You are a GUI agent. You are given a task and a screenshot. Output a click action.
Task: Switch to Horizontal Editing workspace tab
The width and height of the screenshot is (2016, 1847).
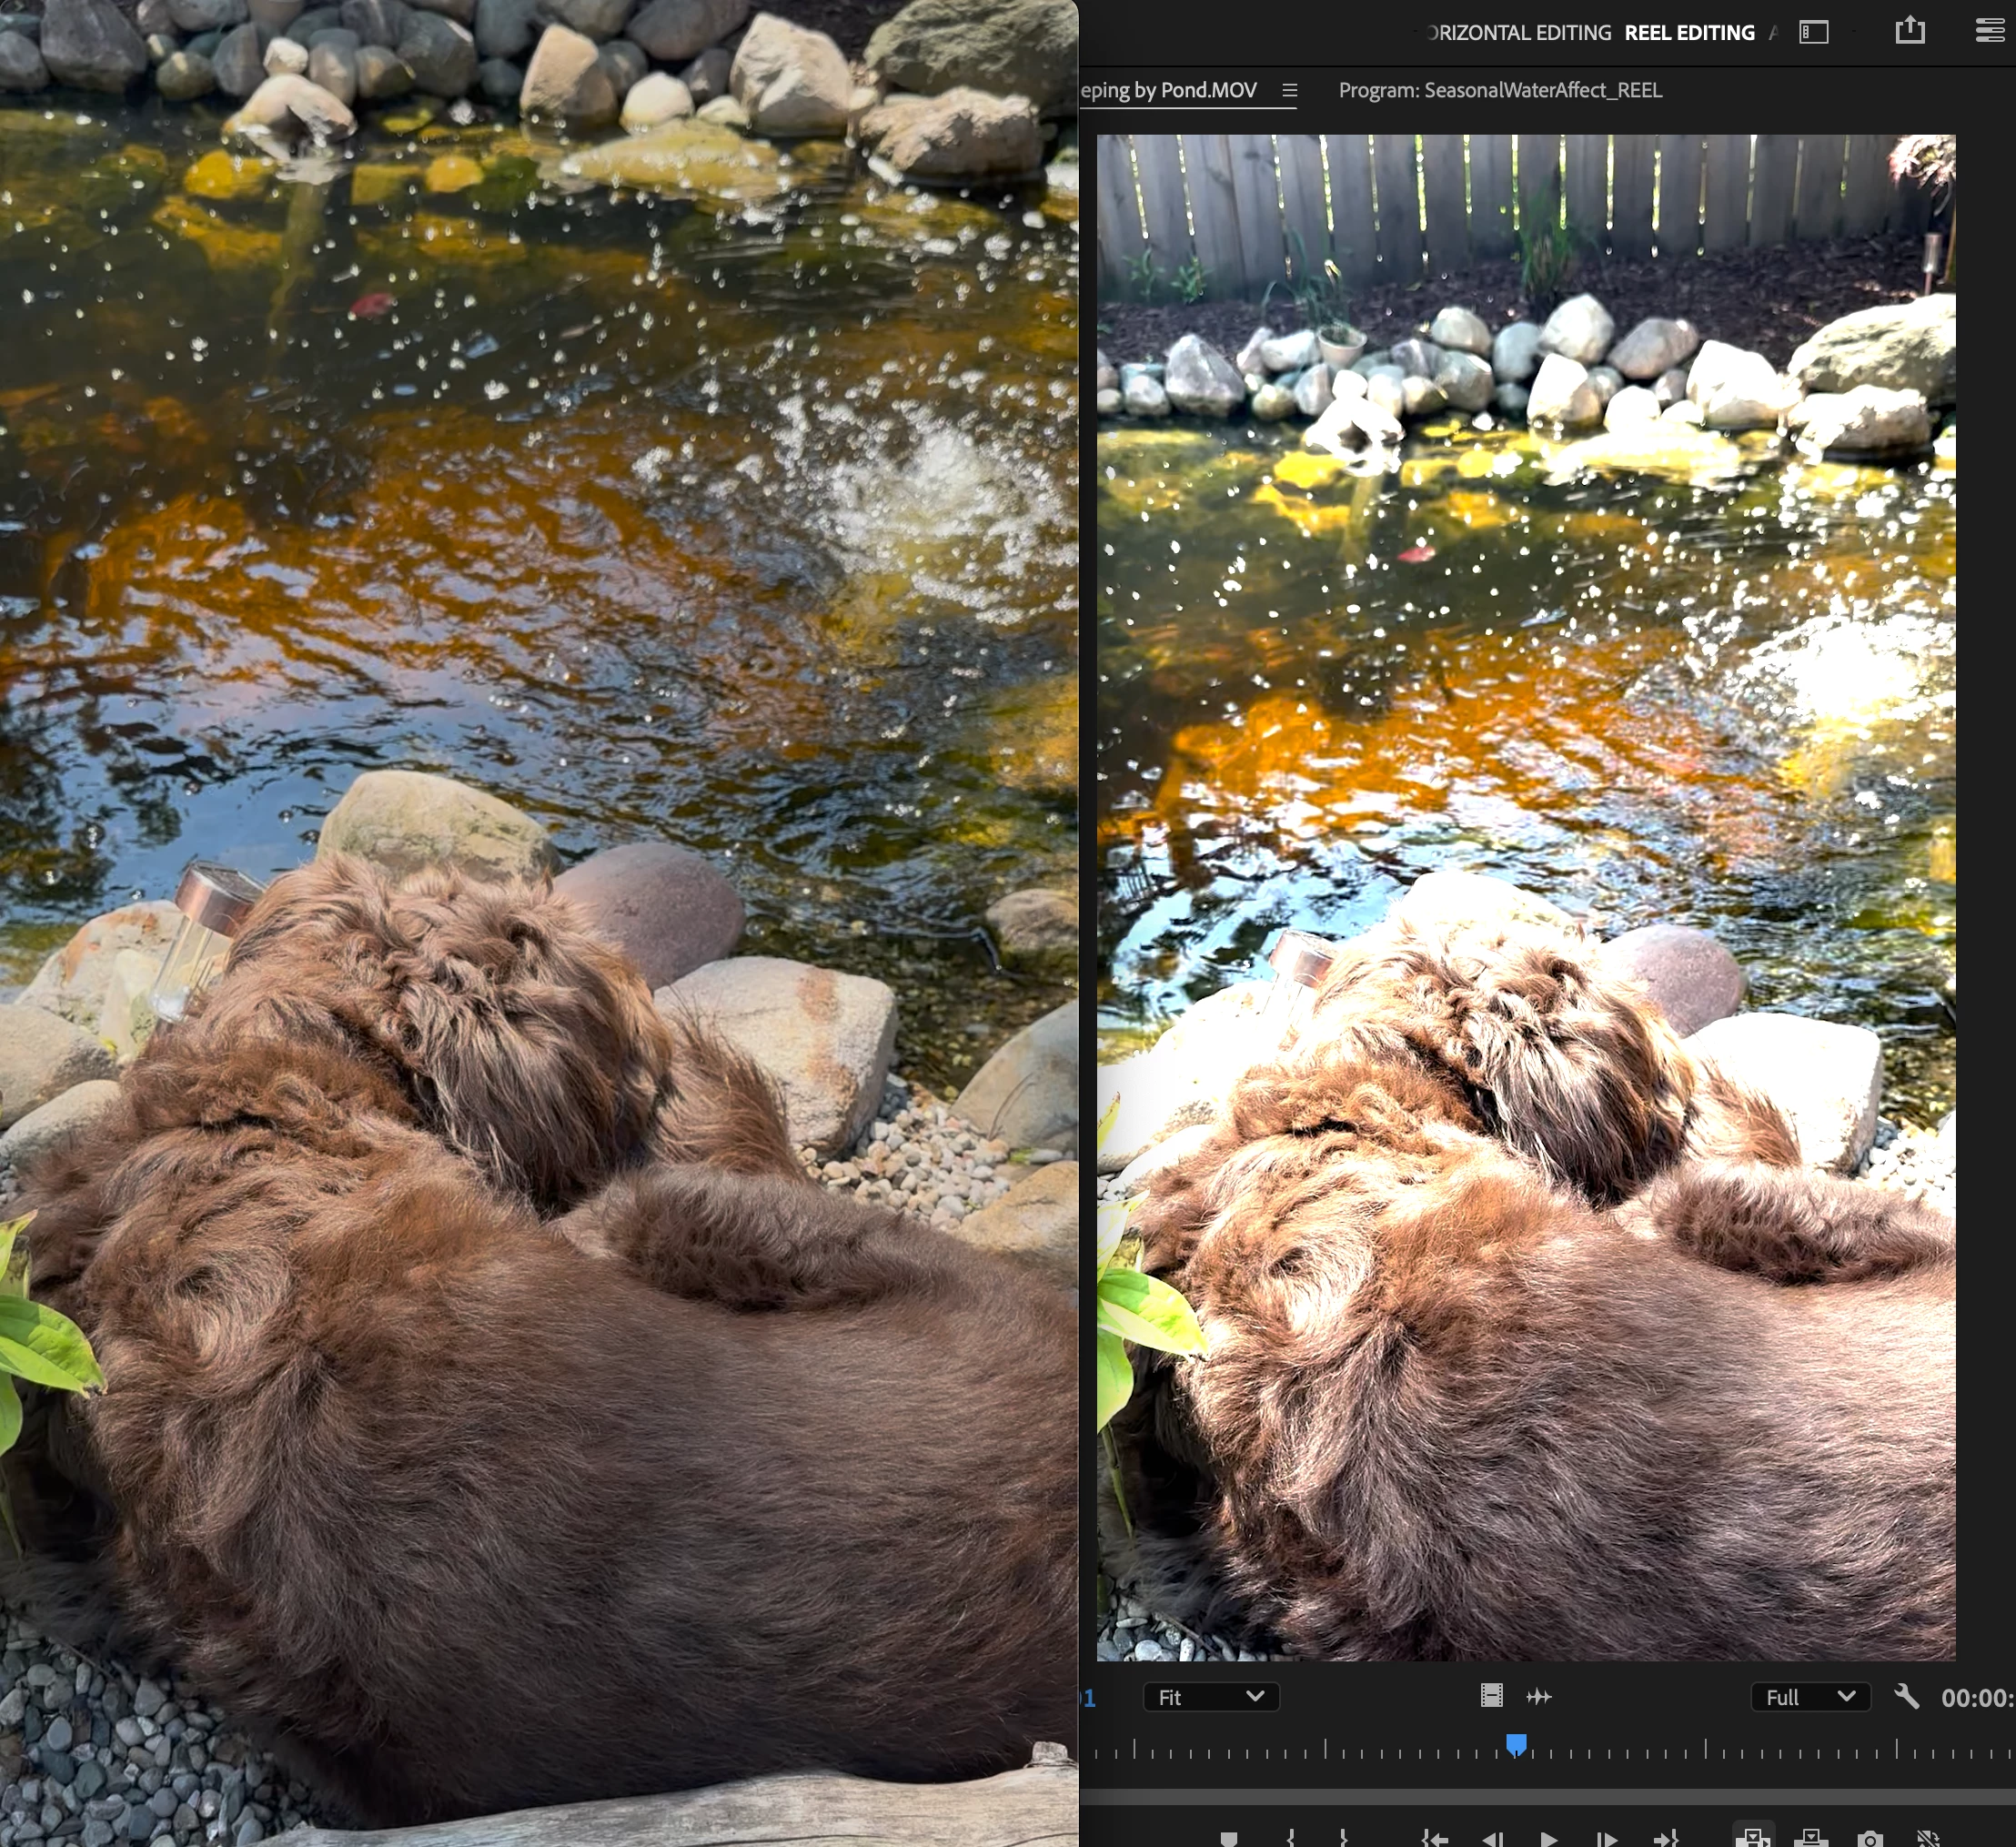point(1518,33)
